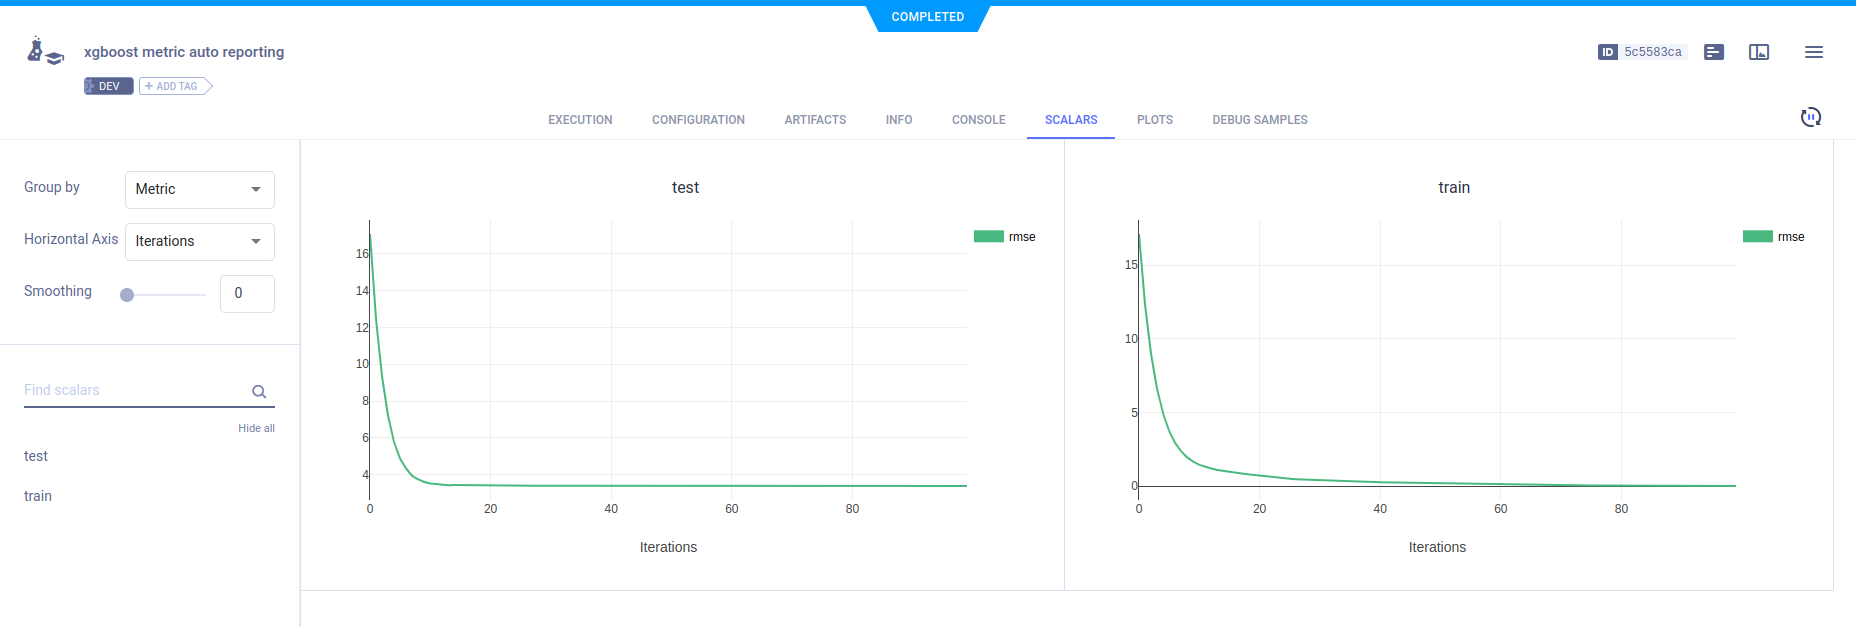Viewport: 1856px width, 627px height.
Task: Click the Smoothing slider handle
Action: point(127,295)
